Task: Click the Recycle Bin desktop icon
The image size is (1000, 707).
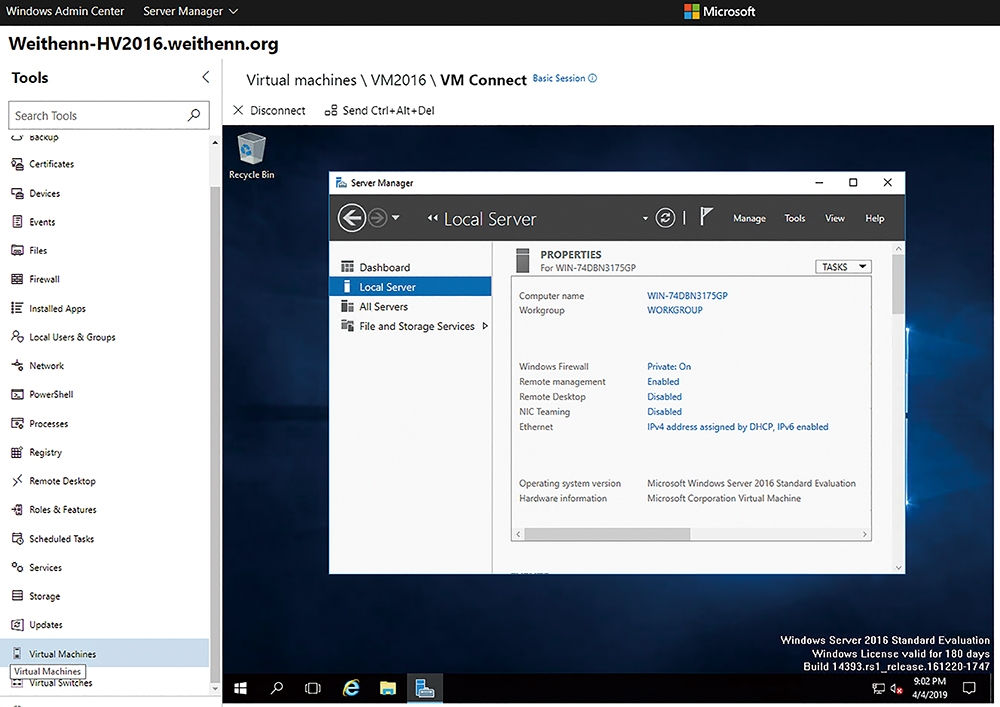Action: tap(251, 156)
